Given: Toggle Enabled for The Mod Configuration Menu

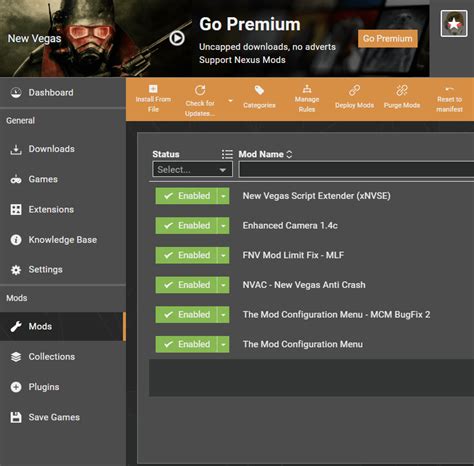Looking at the screenshot, I should coord(186,344).
